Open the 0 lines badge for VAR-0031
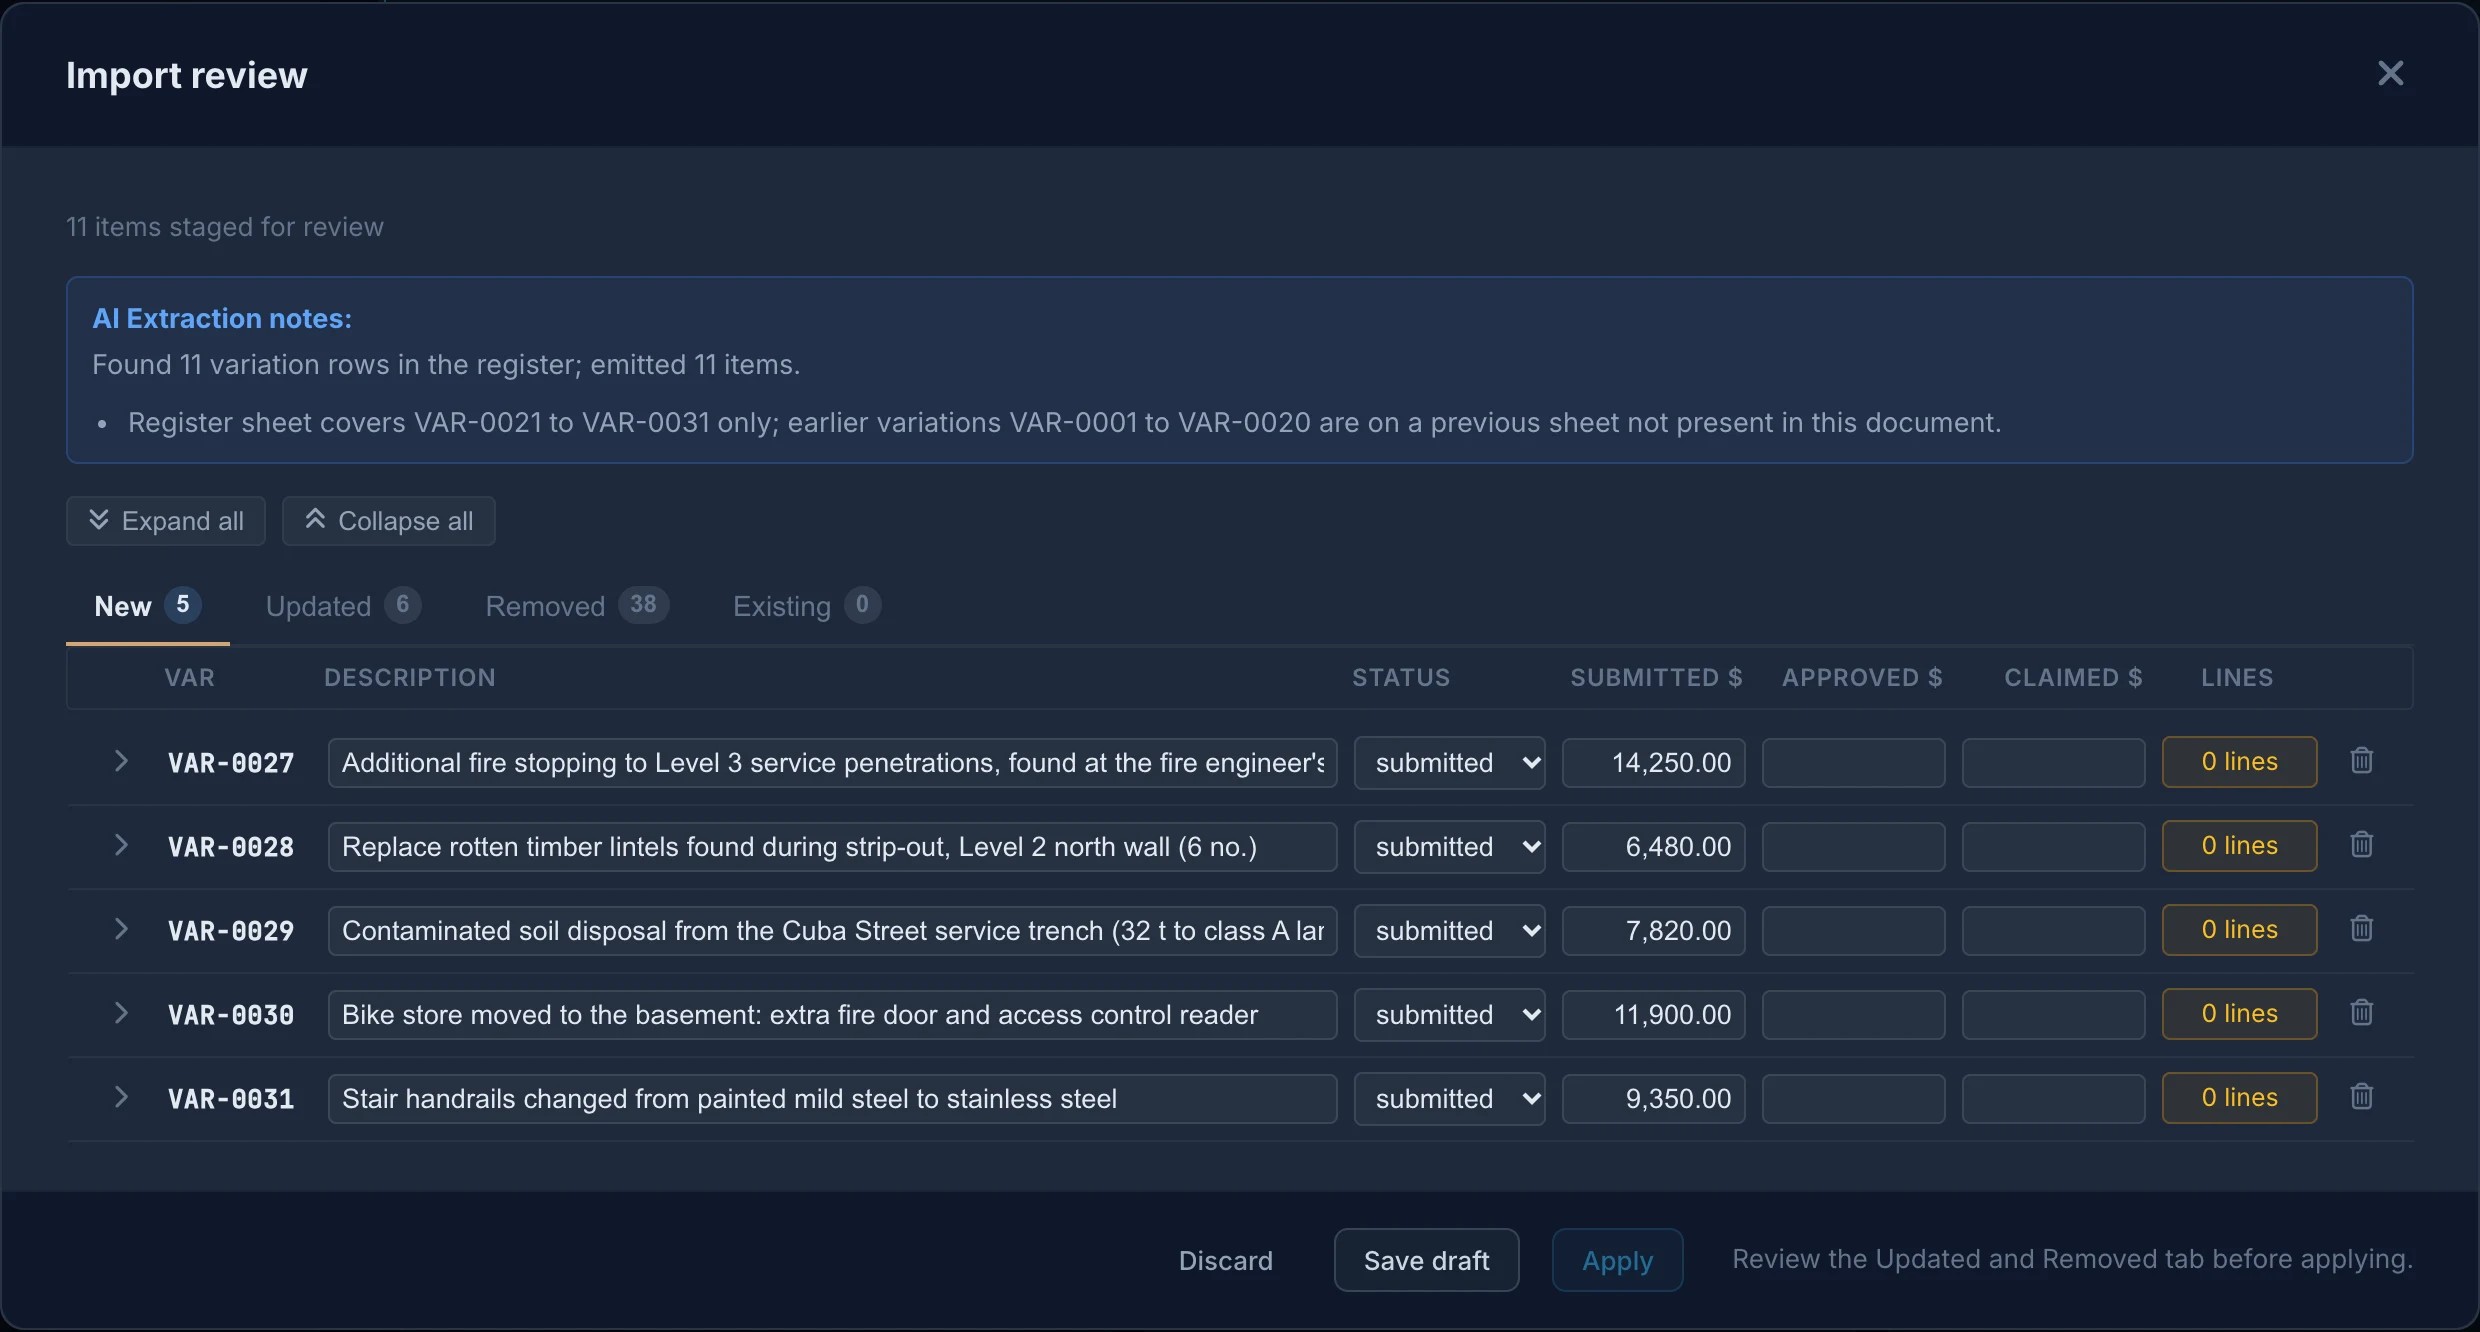Viewport: 2480px width, 1332px height. click(2239, 1098)
